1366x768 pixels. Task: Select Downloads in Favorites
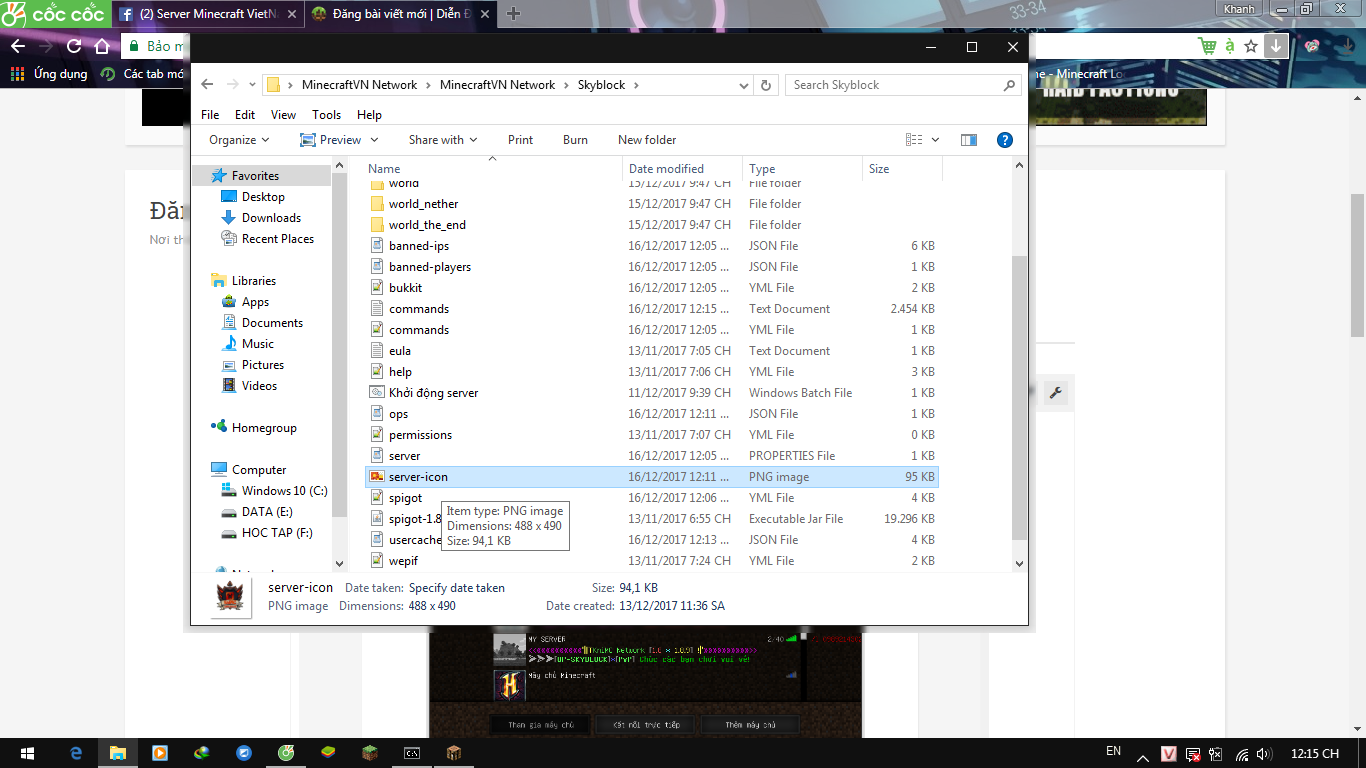271,218
